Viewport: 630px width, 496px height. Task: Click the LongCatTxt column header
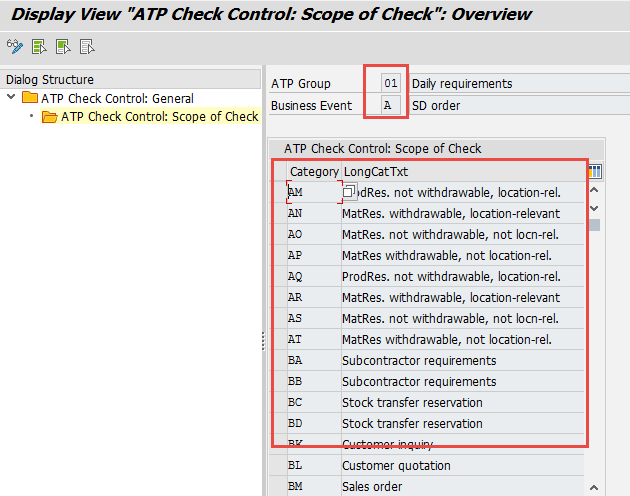click(x=463, y=172)
